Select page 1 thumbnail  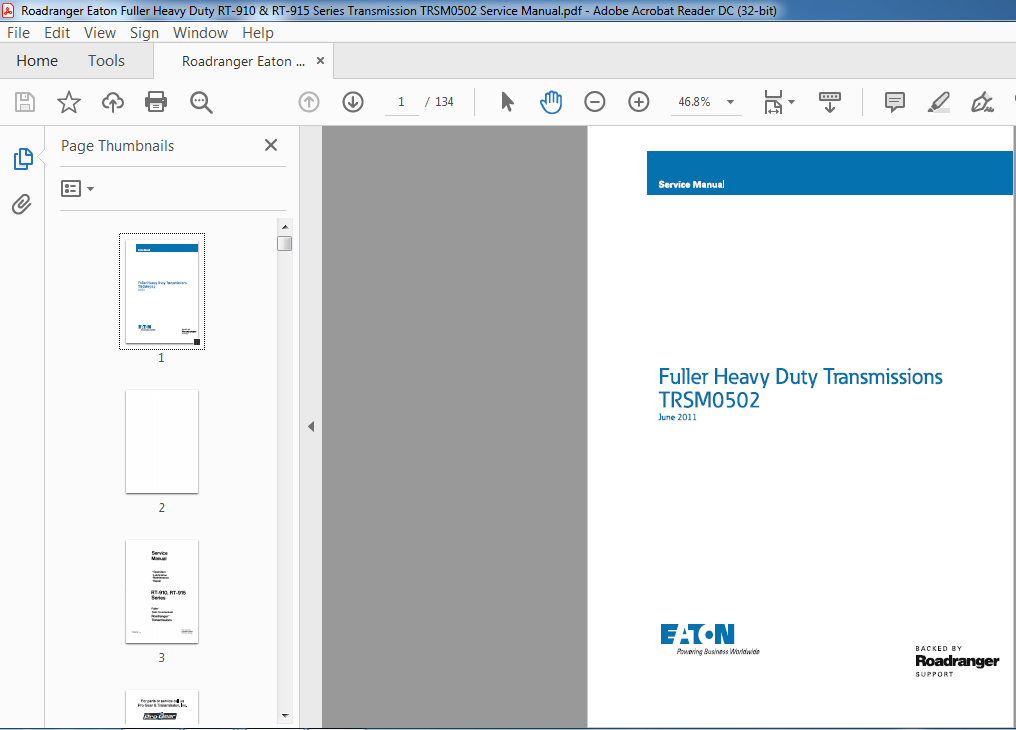pyautogui.click(x=162, y=291)
